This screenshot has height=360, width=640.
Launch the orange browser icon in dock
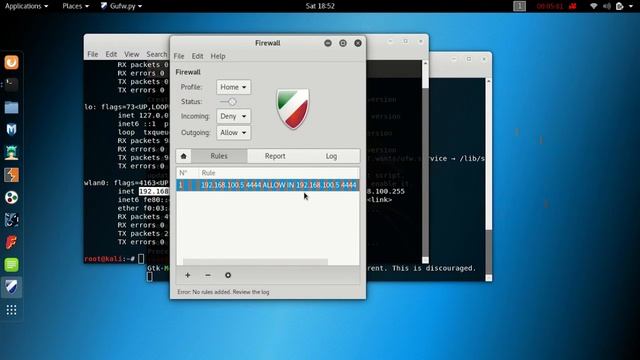[11, 62]
